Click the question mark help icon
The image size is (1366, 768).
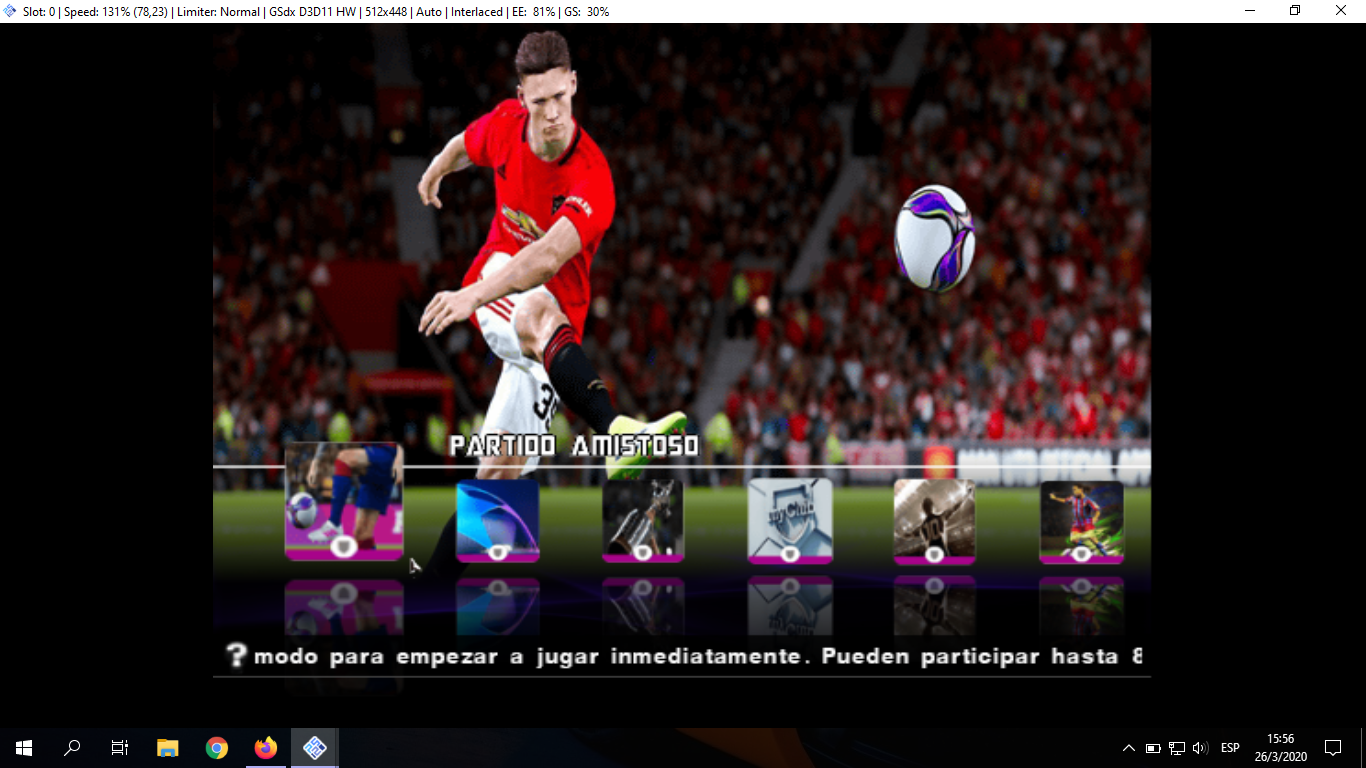point(236,656)
